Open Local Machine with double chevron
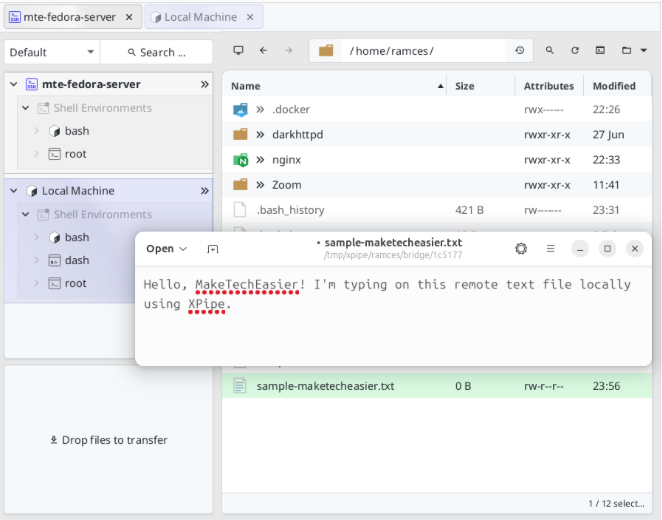This screenshot has width=662, height=520. pos(205,191)
